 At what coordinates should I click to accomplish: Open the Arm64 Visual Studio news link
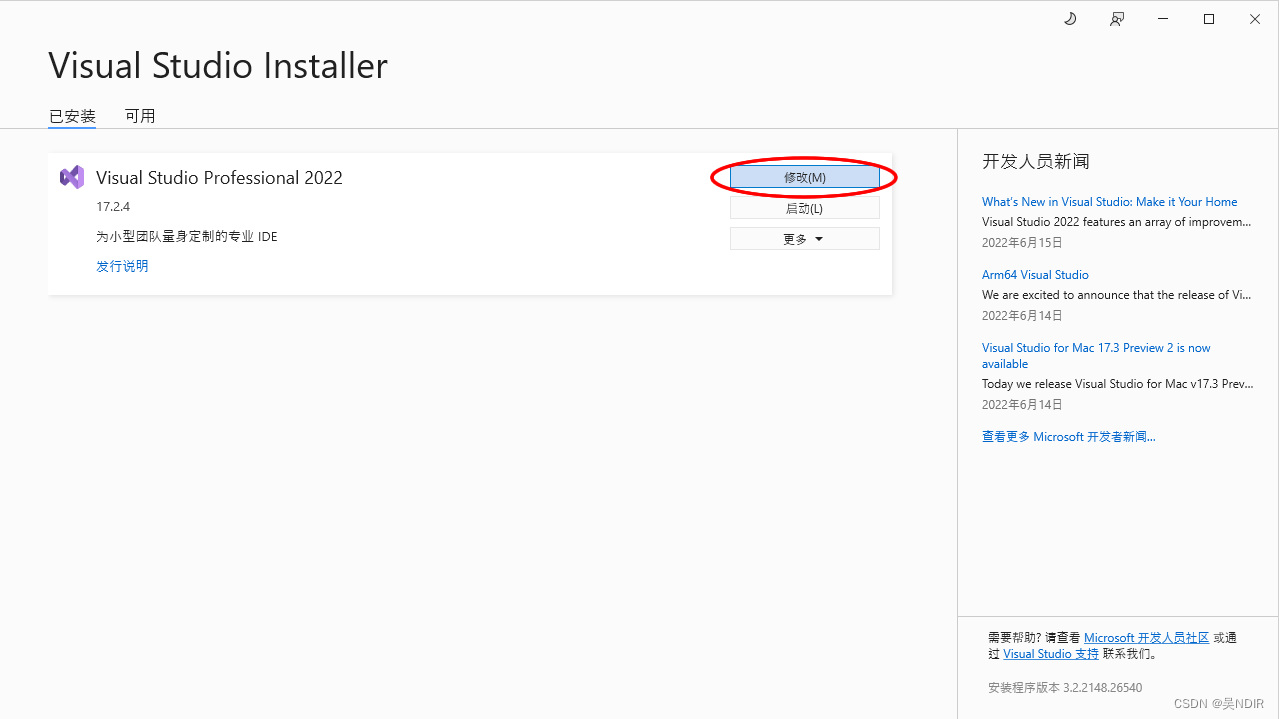[x=1035, y=275]
